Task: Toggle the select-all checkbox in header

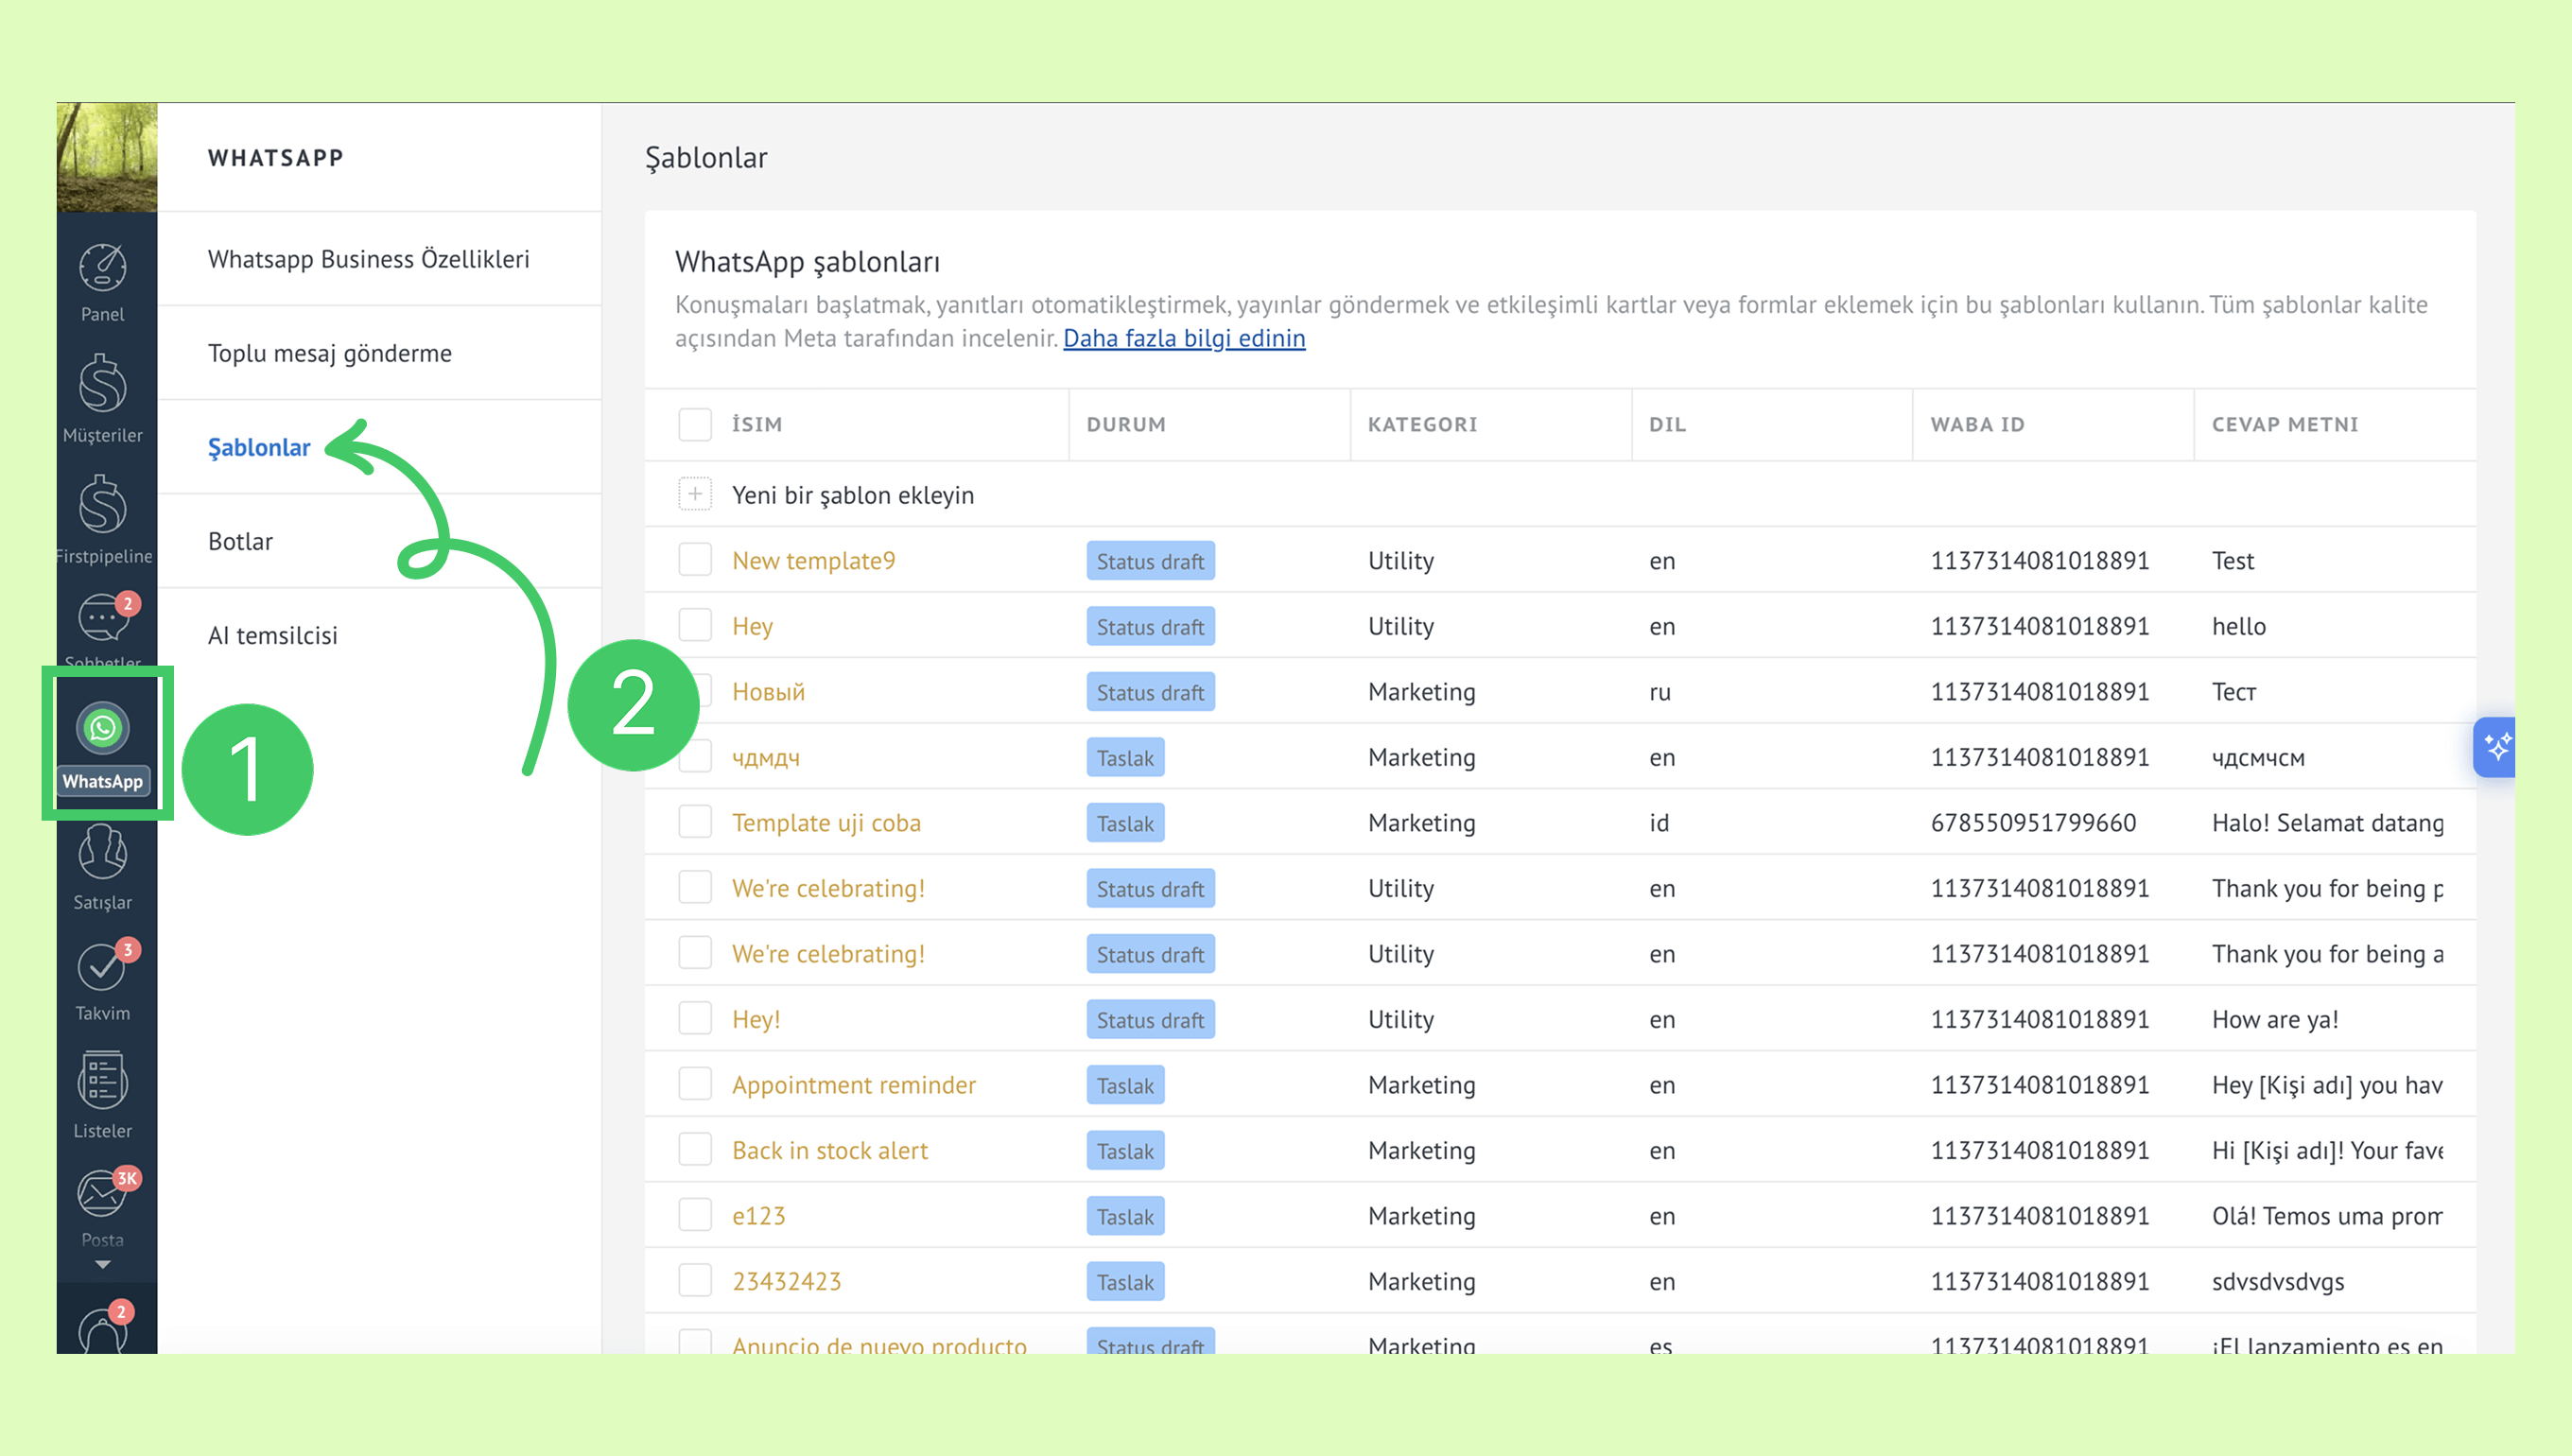Action: [x=695, y=424]
